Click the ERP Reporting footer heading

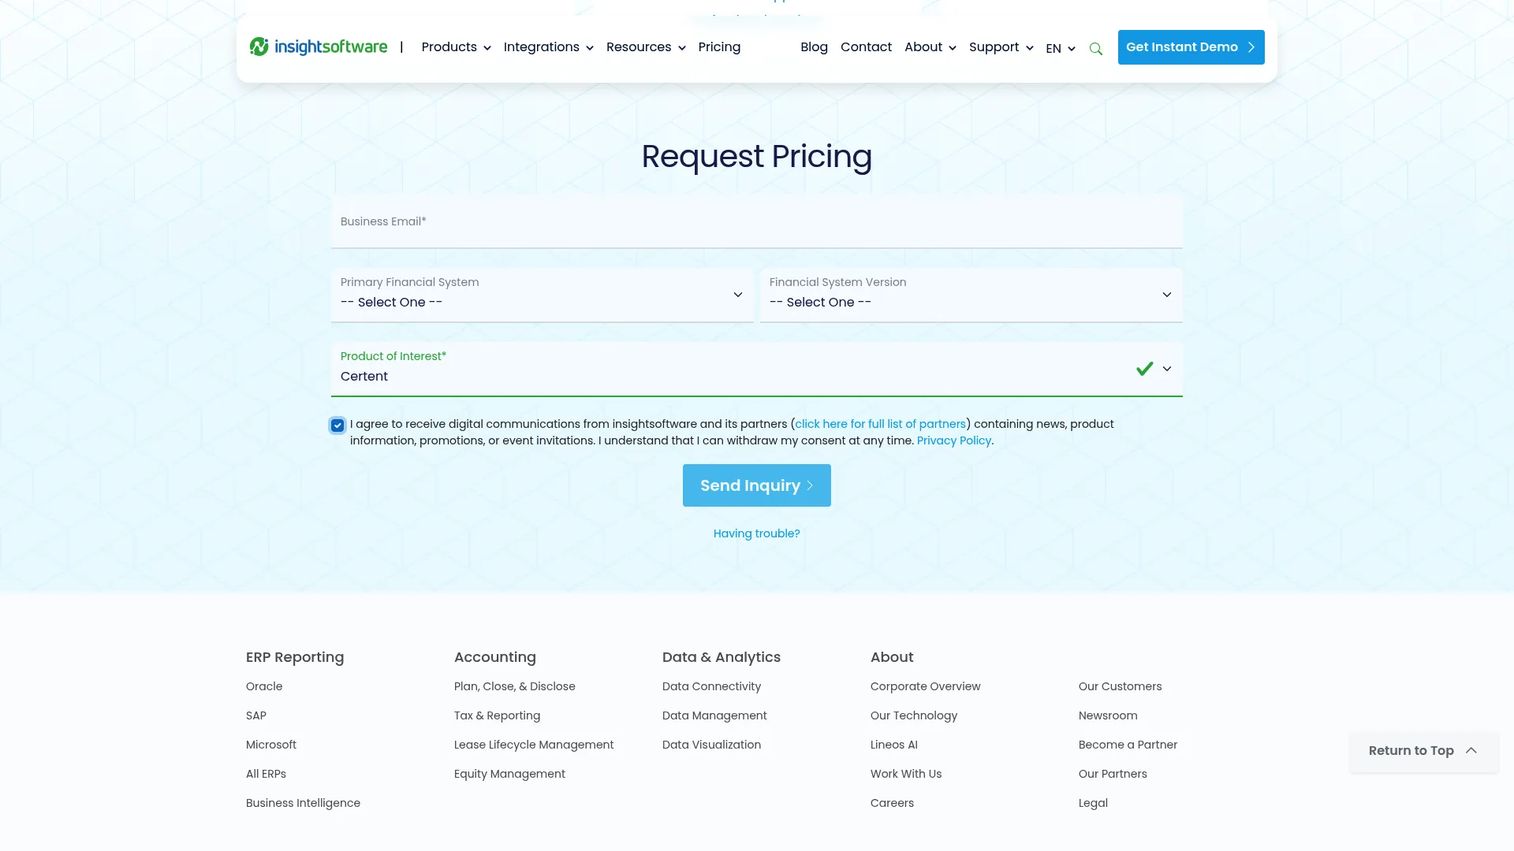295,657
